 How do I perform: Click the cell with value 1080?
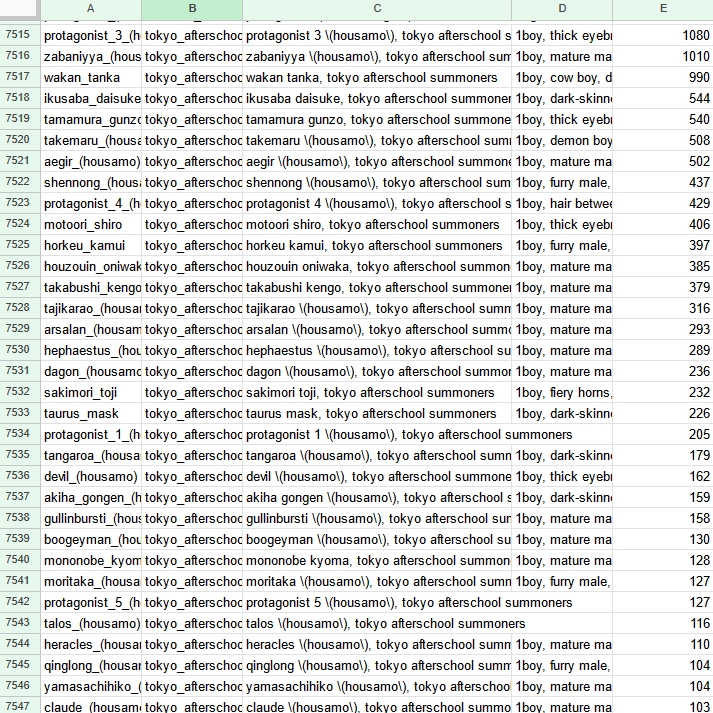[x=663, y=35]
